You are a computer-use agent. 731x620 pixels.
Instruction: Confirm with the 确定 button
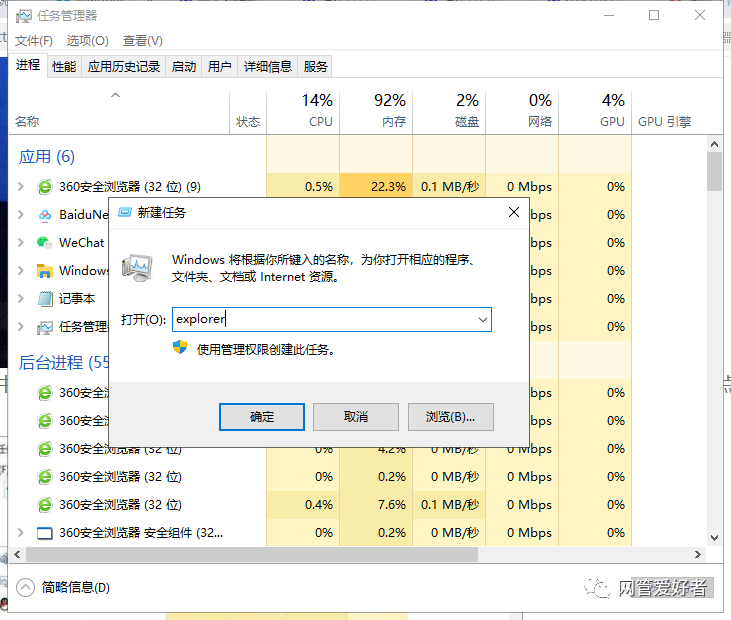[x=262, y=417]
